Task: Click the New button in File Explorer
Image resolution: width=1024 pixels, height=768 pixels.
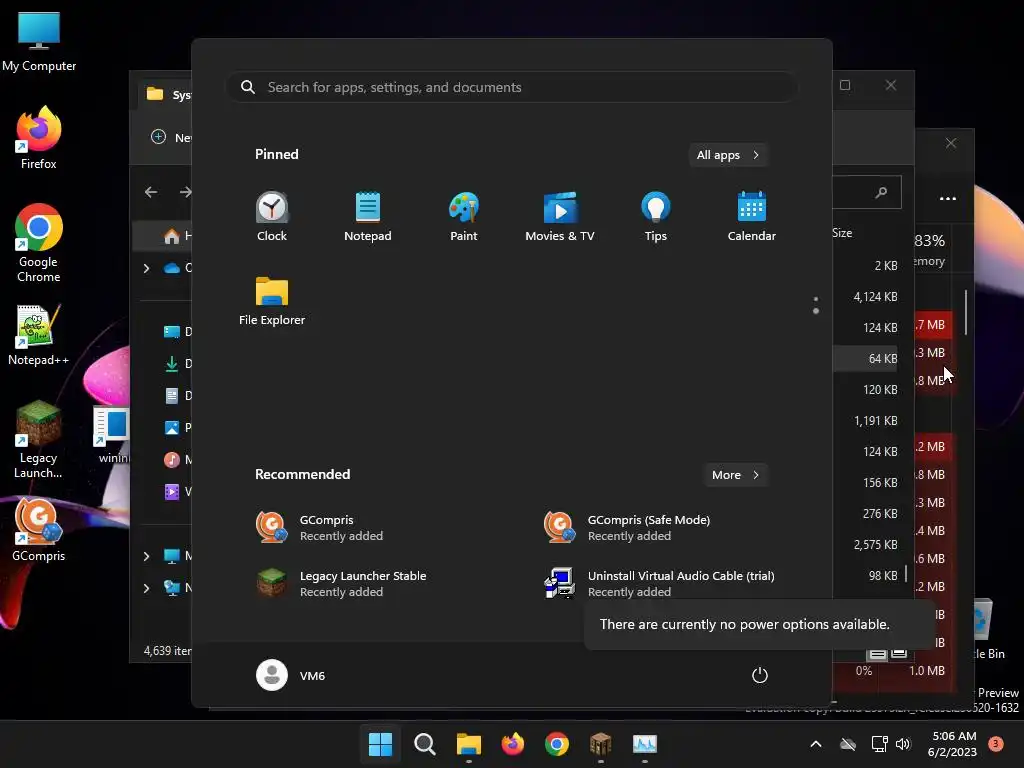Action: coord(171,137)
